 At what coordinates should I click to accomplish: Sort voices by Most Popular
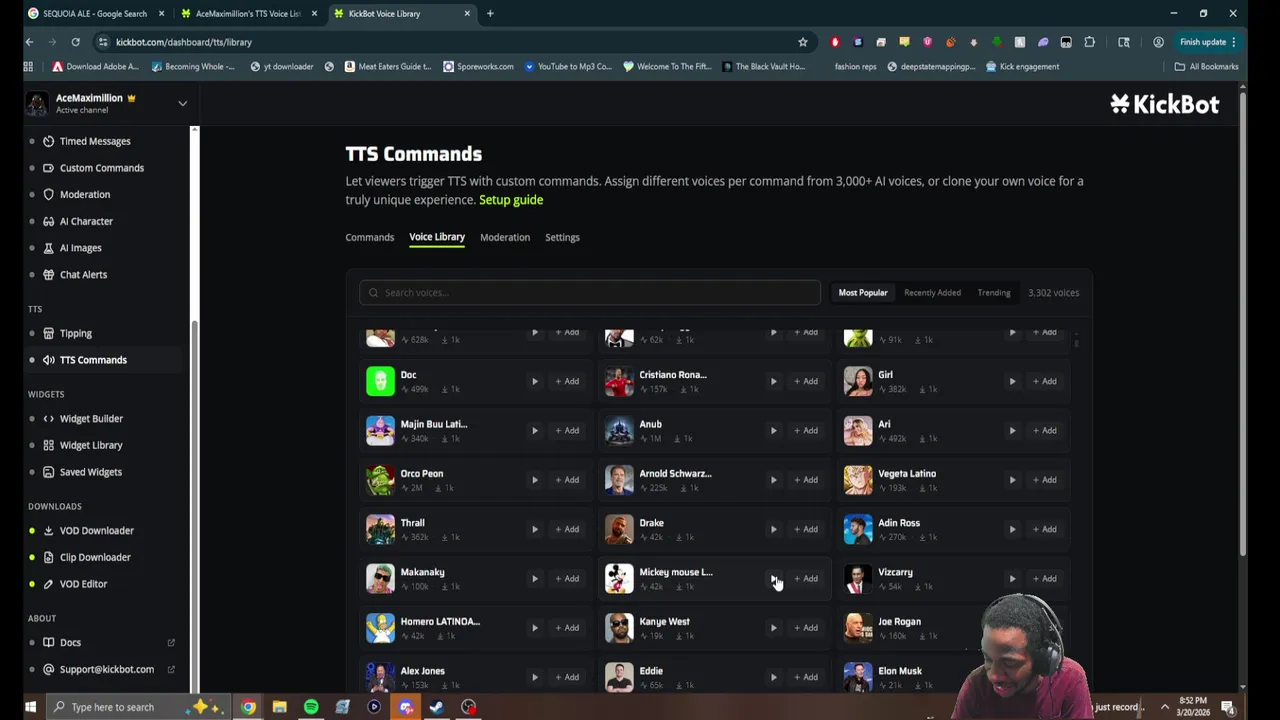click(863, 293)
